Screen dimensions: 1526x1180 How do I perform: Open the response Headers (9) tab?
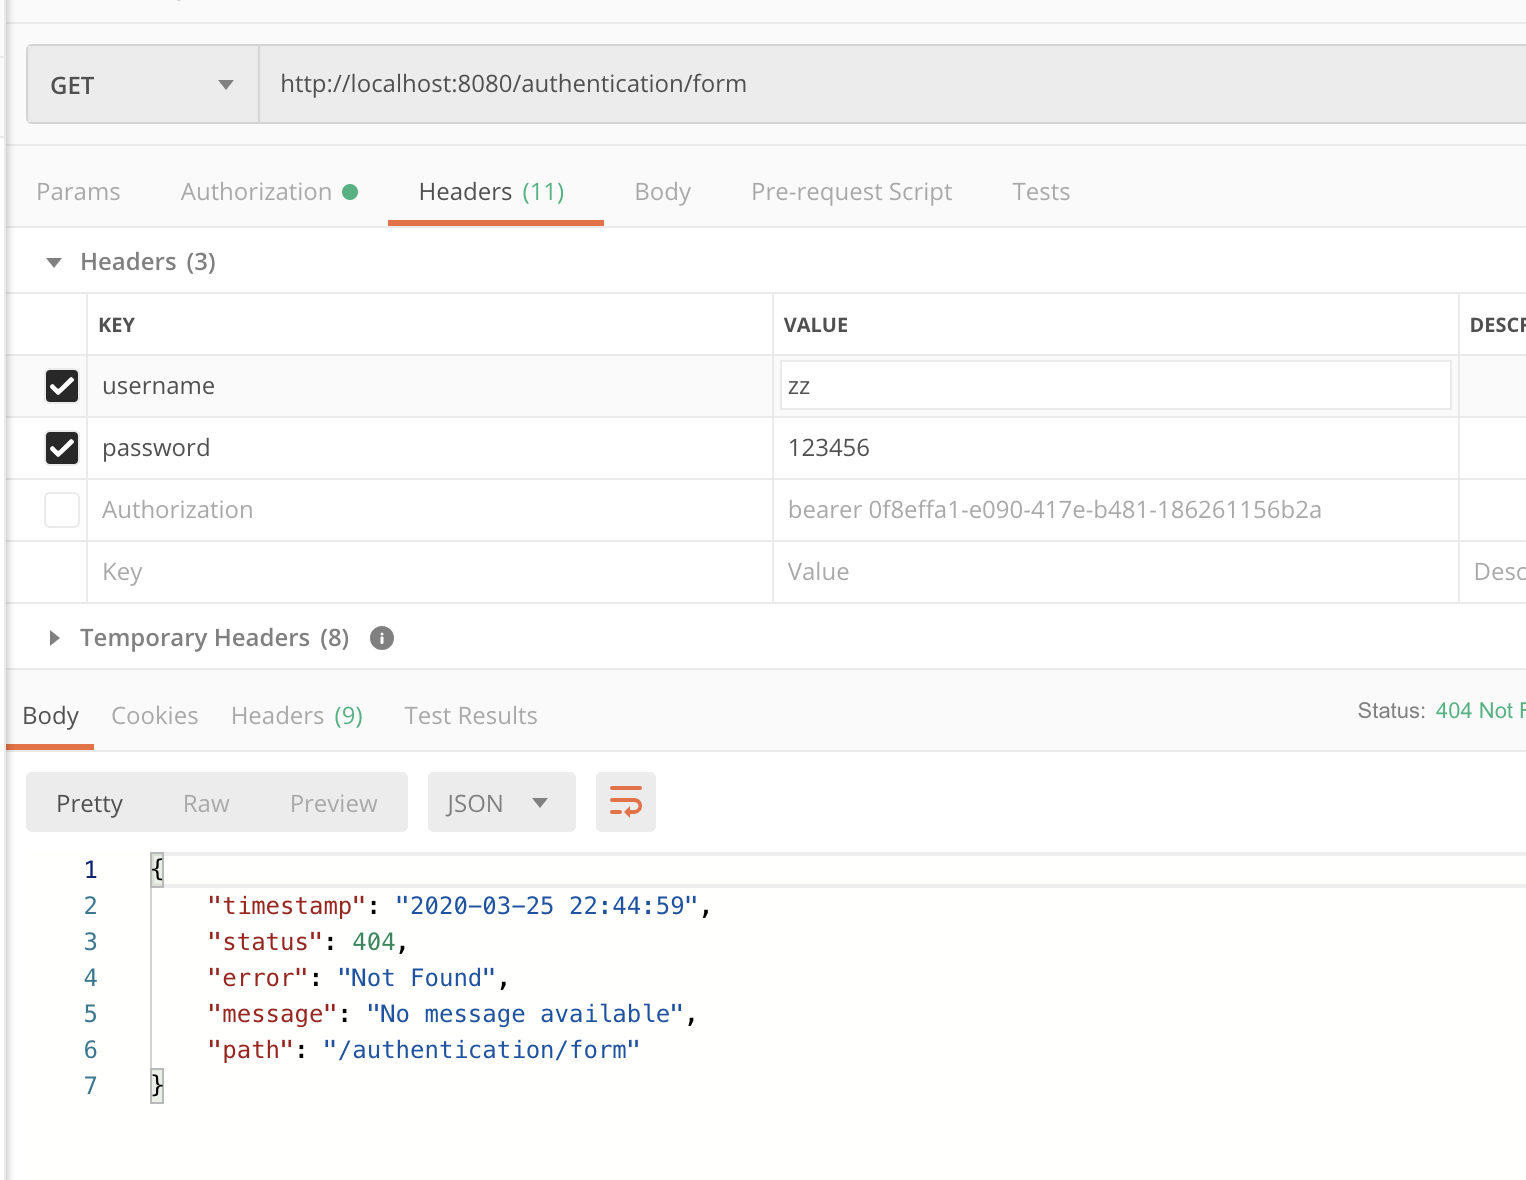click(296, 716)
